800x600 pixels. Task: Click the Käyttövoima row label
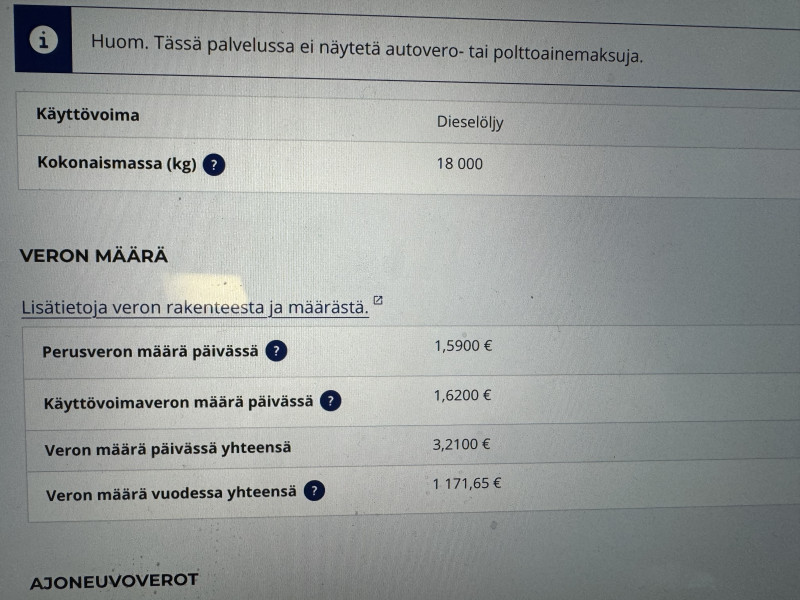(88, 115)
